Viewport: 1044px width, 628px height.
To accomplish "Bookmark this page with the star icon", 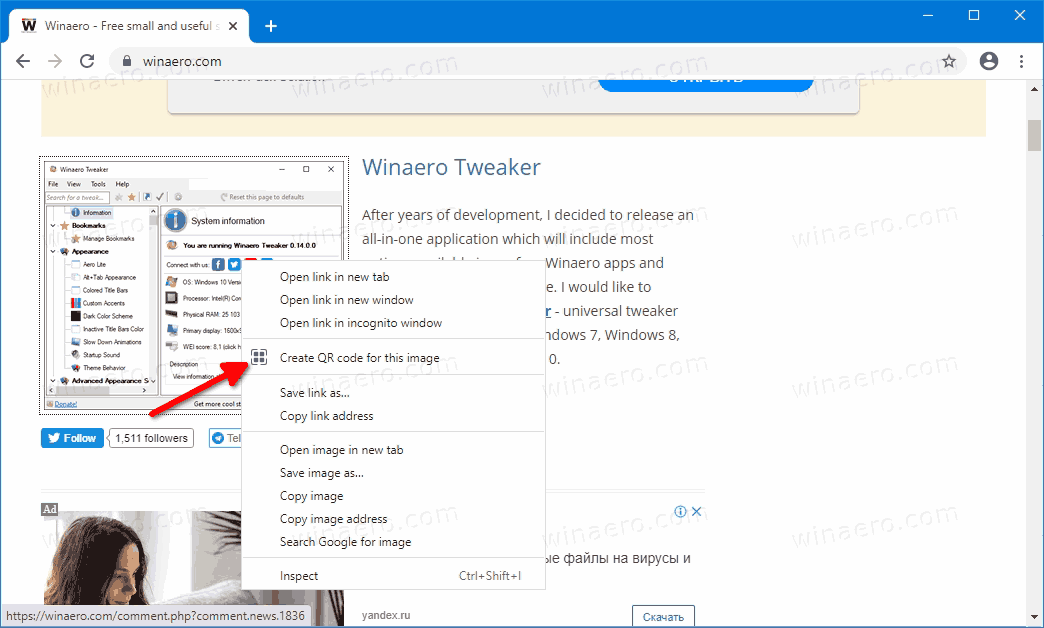I will pos(949,61).
